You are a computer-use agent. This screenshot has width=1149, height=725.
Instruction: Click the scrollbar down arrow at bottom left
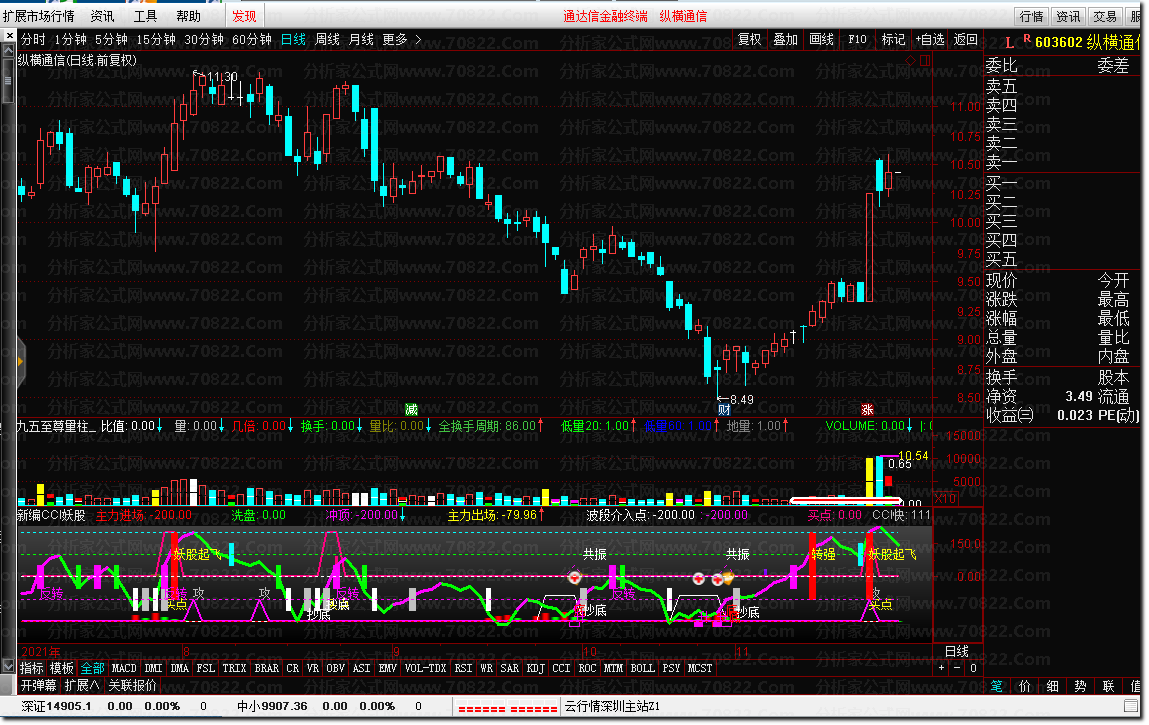coord(9,666)
